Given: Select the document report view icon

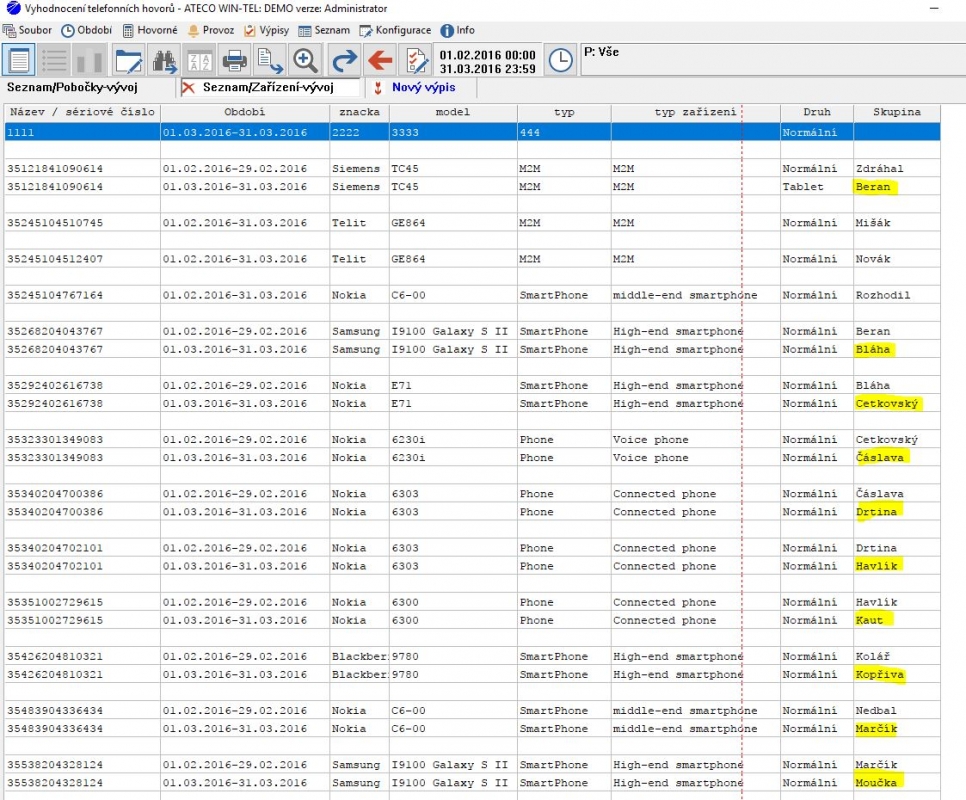Looking at the screenshot, I should coord(18,60).
